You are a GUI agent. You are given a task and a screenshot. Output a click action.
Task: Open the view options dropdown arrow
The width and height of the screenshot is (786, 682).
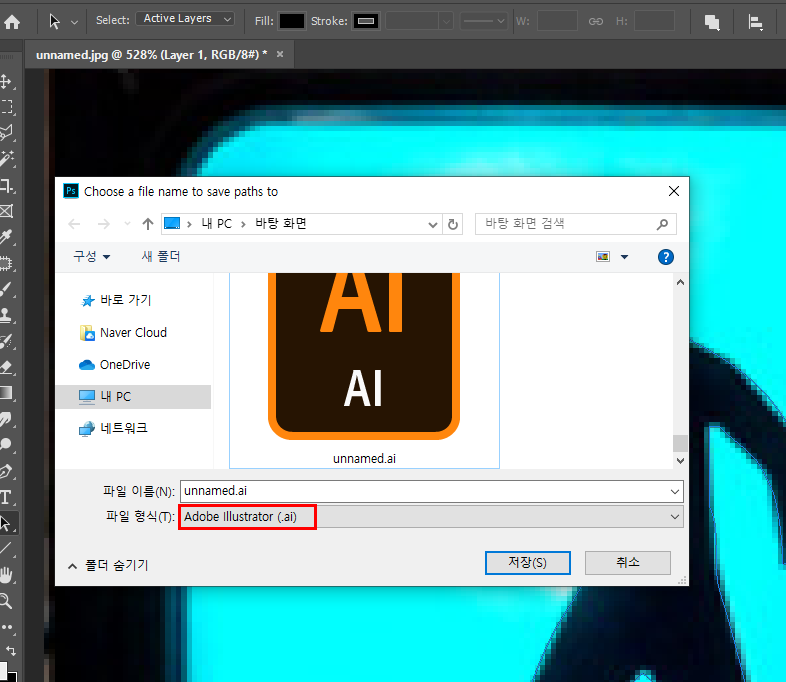(x=625, y=257)
